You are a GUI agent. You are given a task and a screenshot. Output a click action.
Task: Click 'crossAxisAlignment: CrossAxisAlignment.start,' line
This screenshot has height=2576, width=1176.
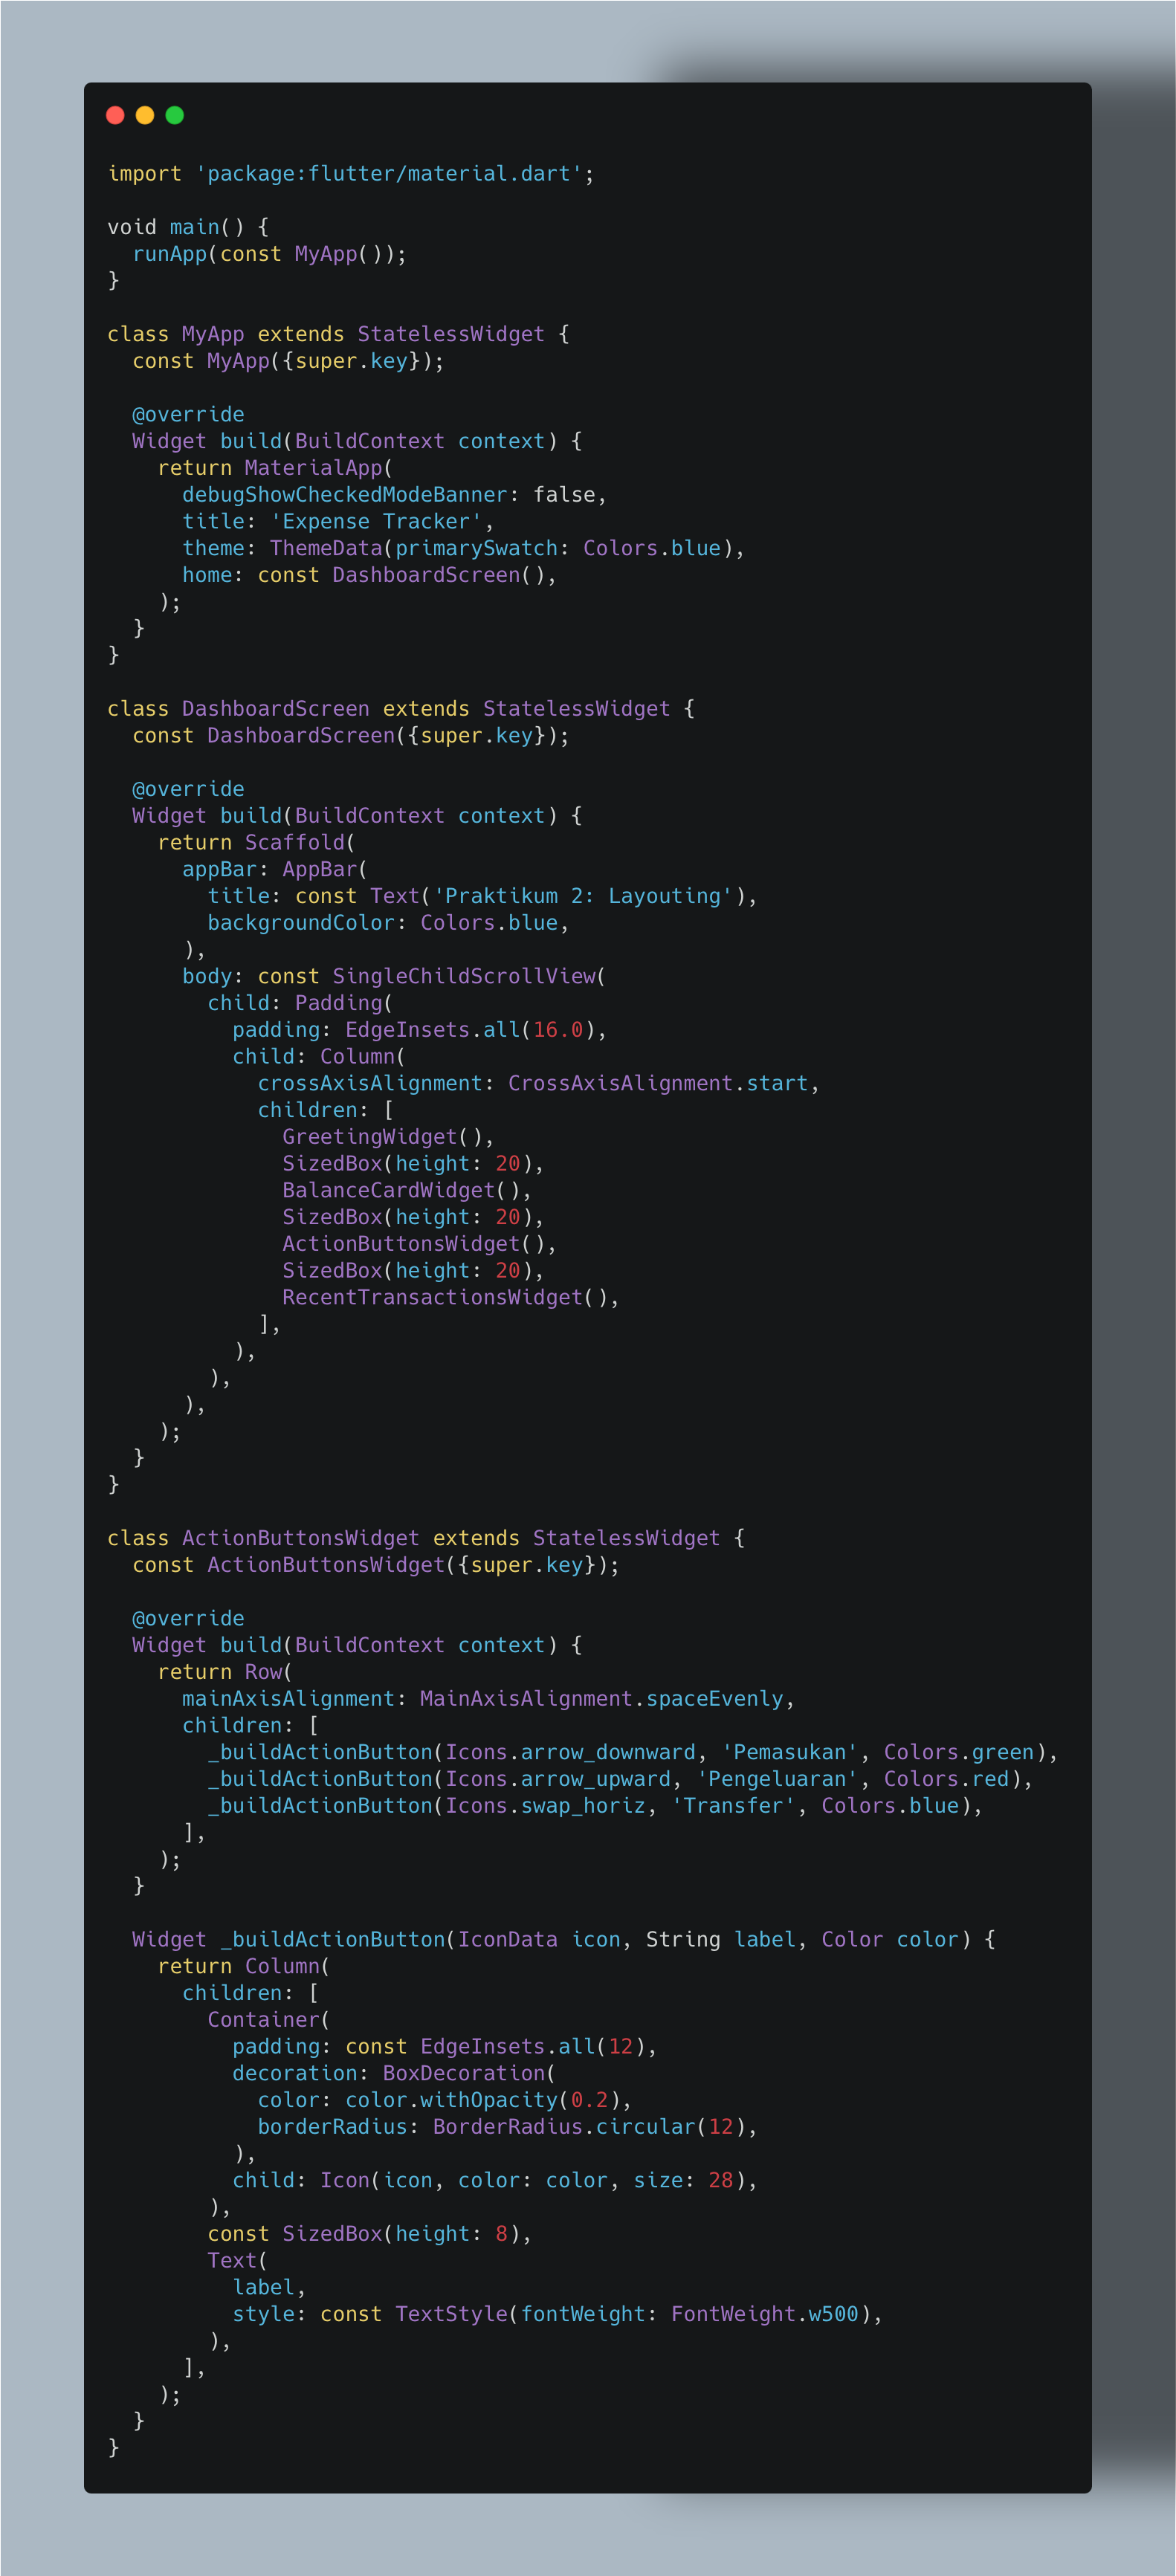(x=538, y=1084)
